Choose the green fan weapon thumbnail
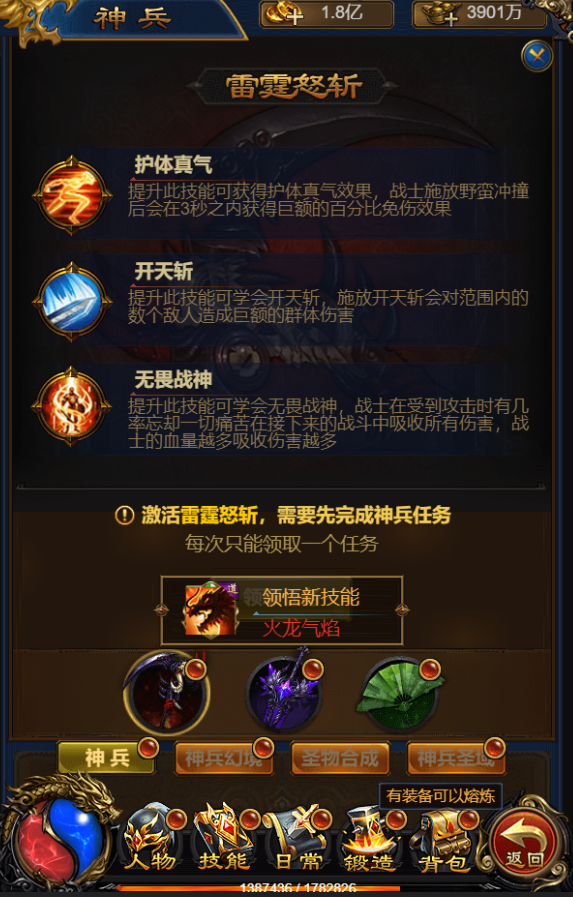 click(402, 693)
